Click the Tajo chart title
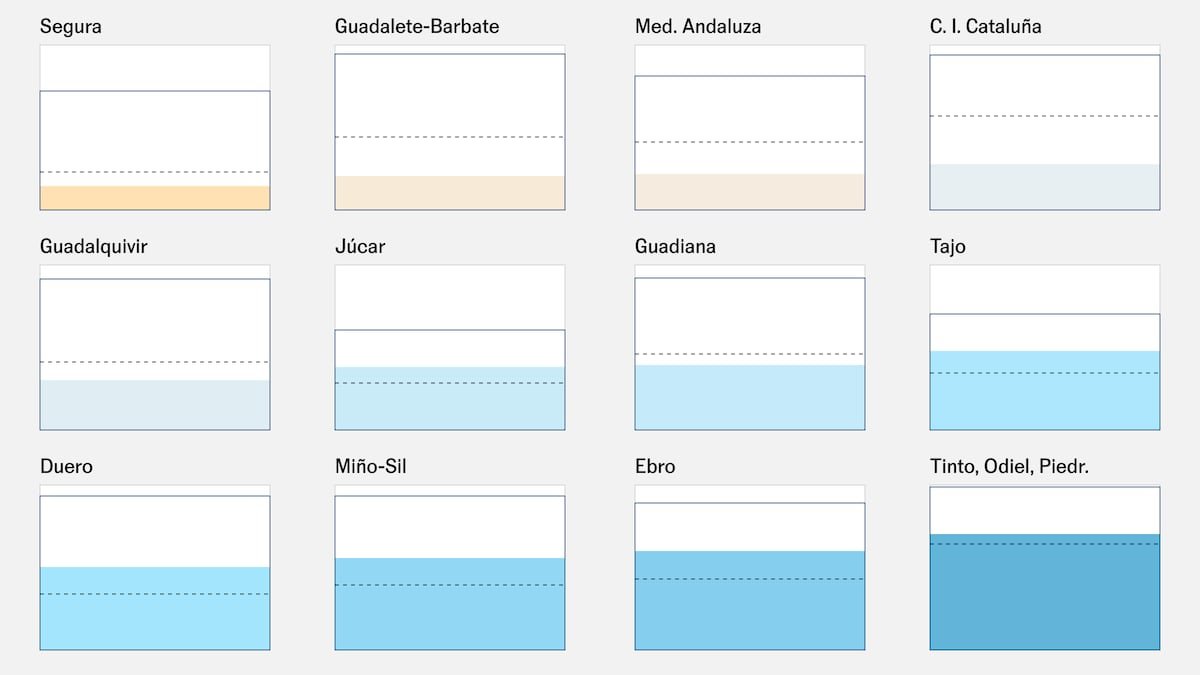Screen dimensions: 1200x675 pos(948,247)
